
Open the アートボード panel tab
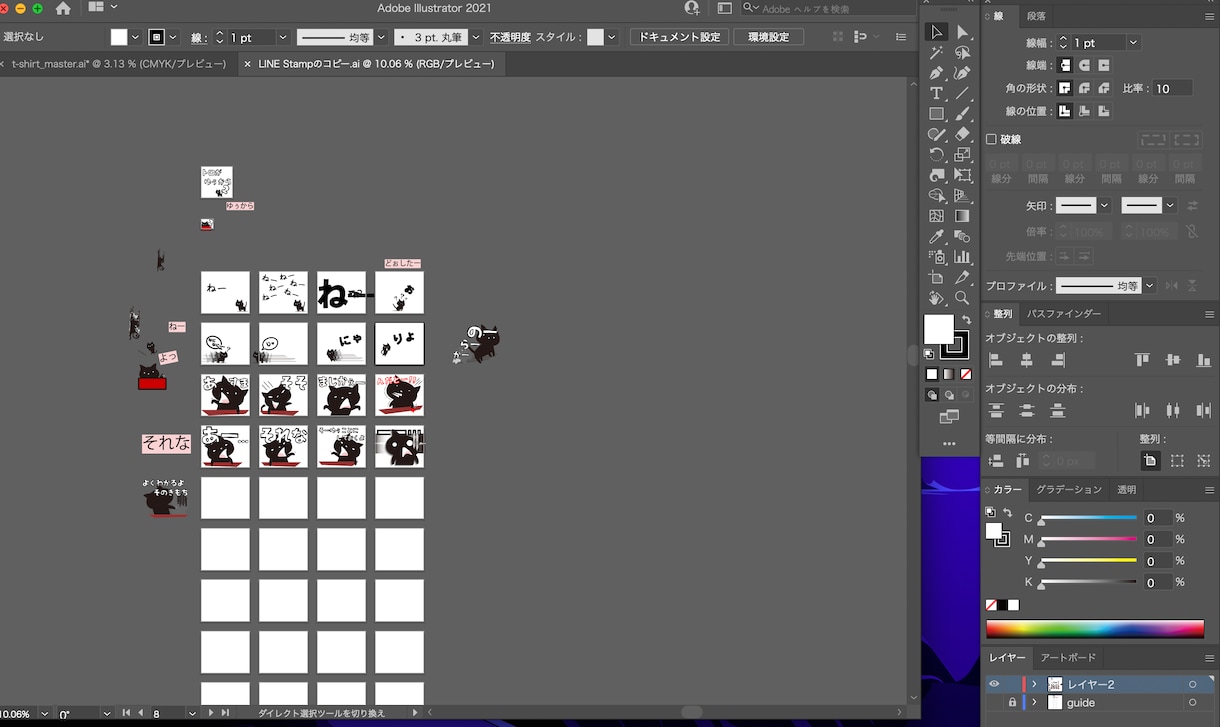click(x=1068, y=658)
